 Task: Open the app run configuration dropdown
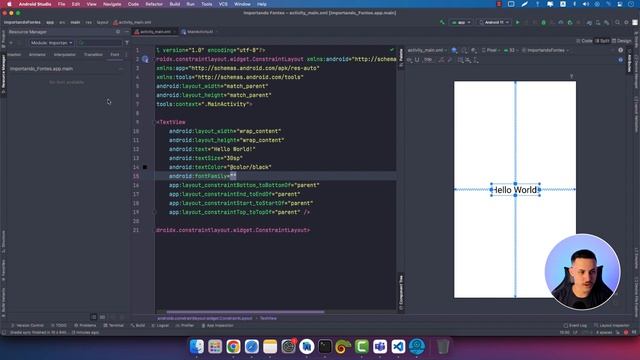click(461, 22)
